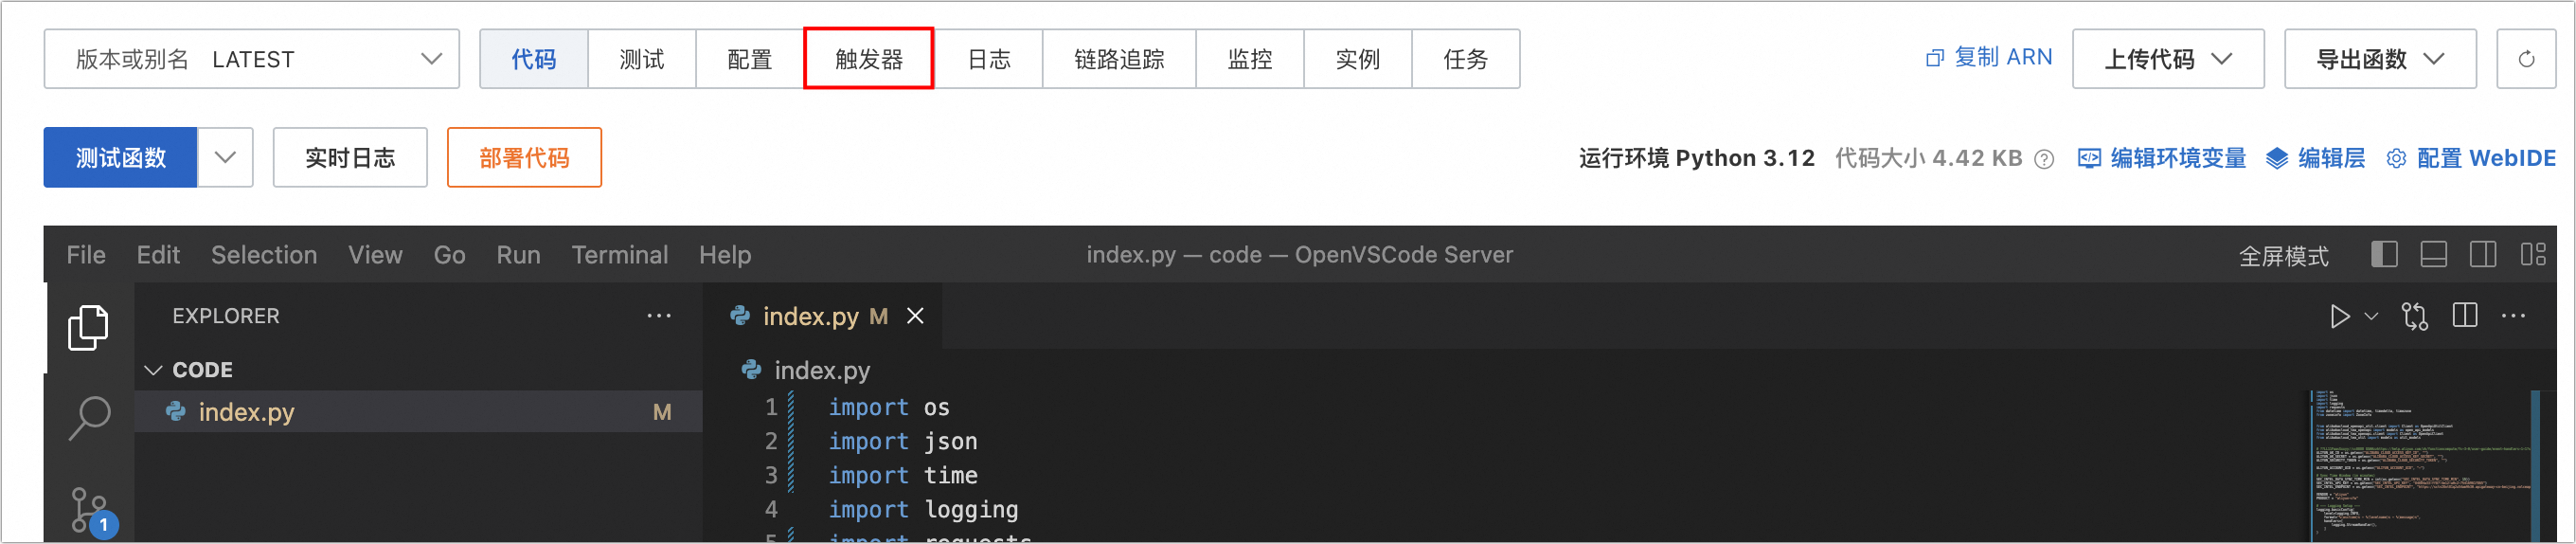Click Python icon in index.py breadcrumb
2576x544 pixels.
(x=751, y=370)
